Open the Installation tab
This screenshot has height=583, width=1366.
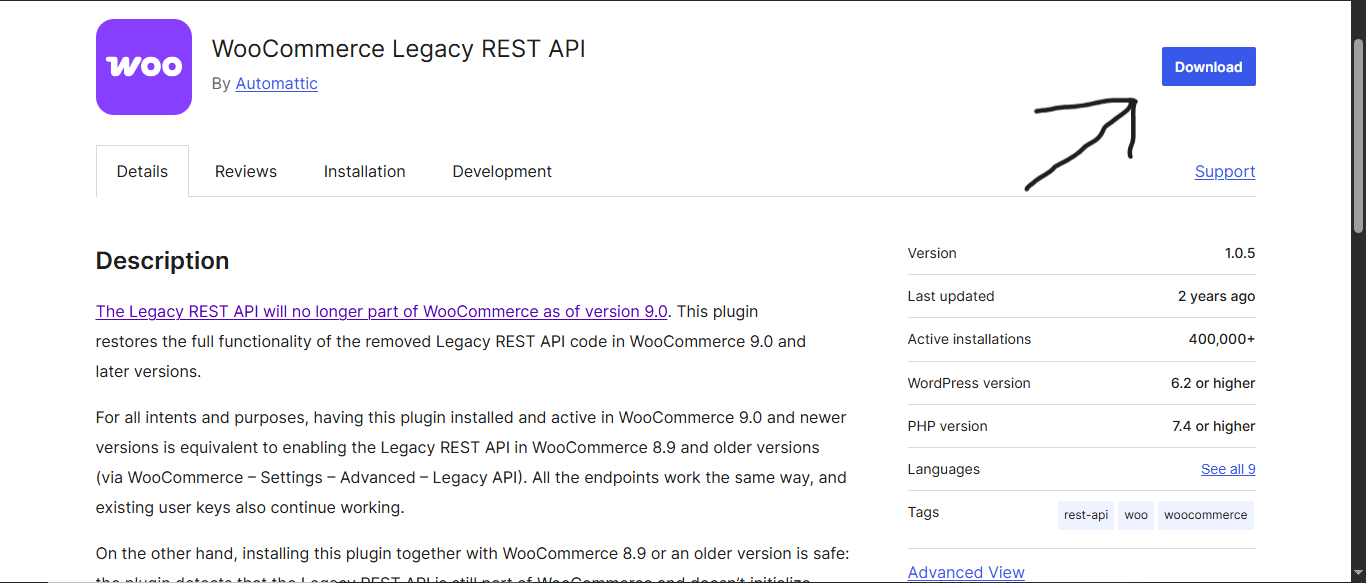365,171
